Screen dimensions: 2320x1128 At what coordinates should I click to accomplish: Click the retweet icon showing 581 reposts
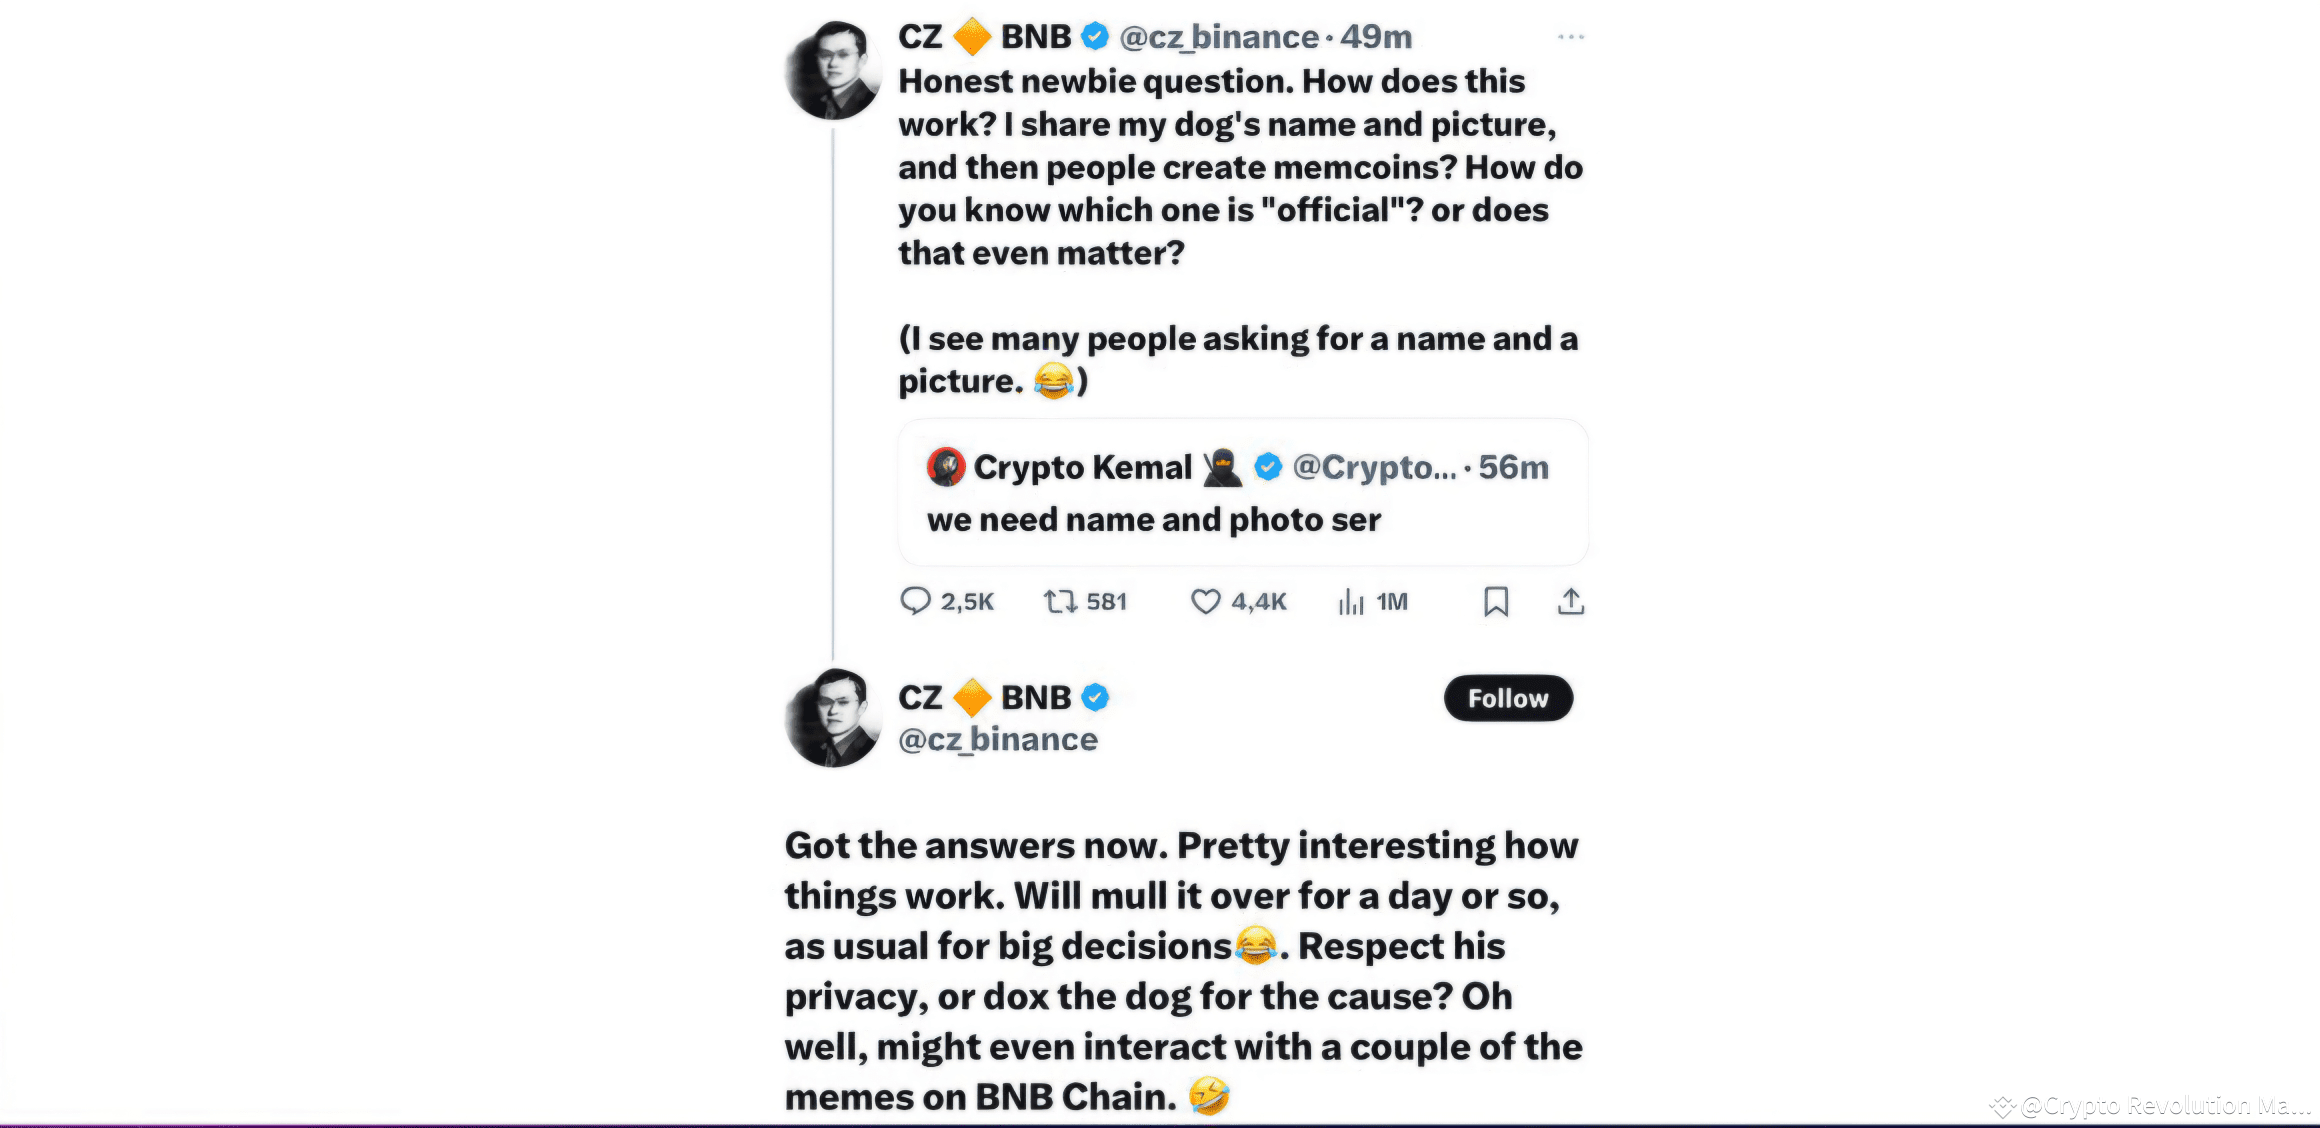pyautogui.click(x=1062, y=601)
